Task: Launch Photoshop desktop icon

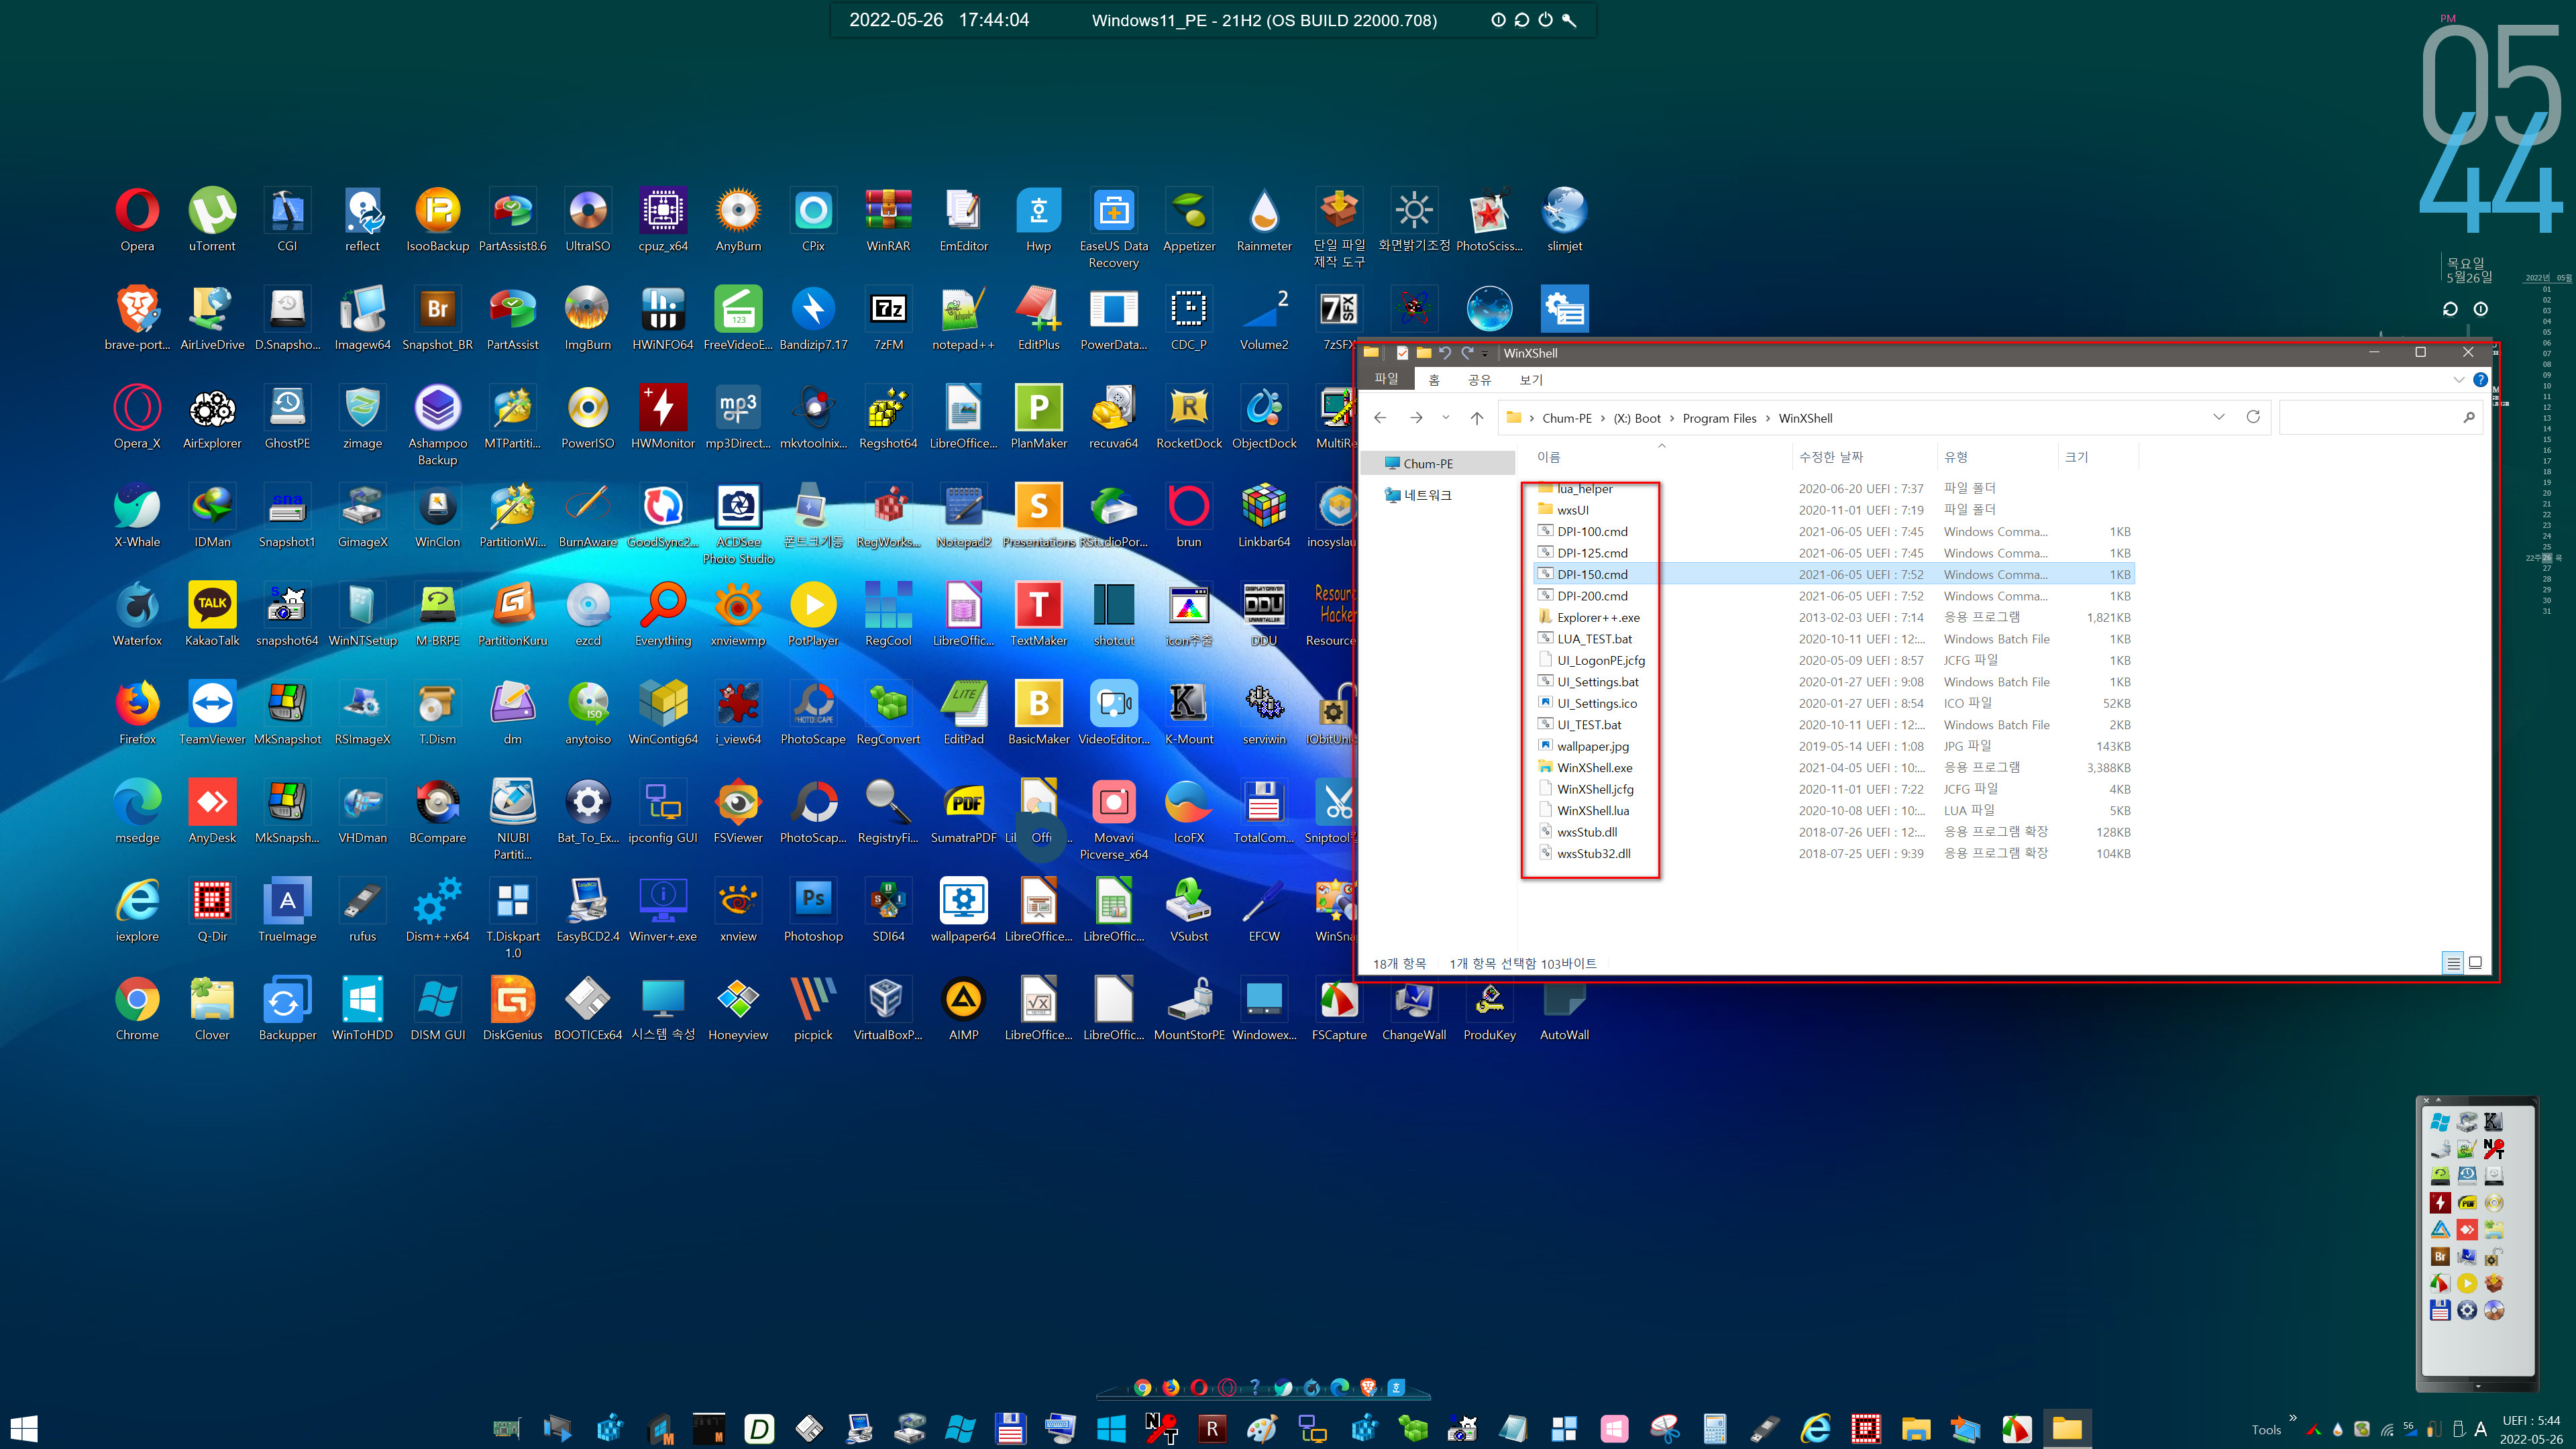Action: (x=813, y=910)
